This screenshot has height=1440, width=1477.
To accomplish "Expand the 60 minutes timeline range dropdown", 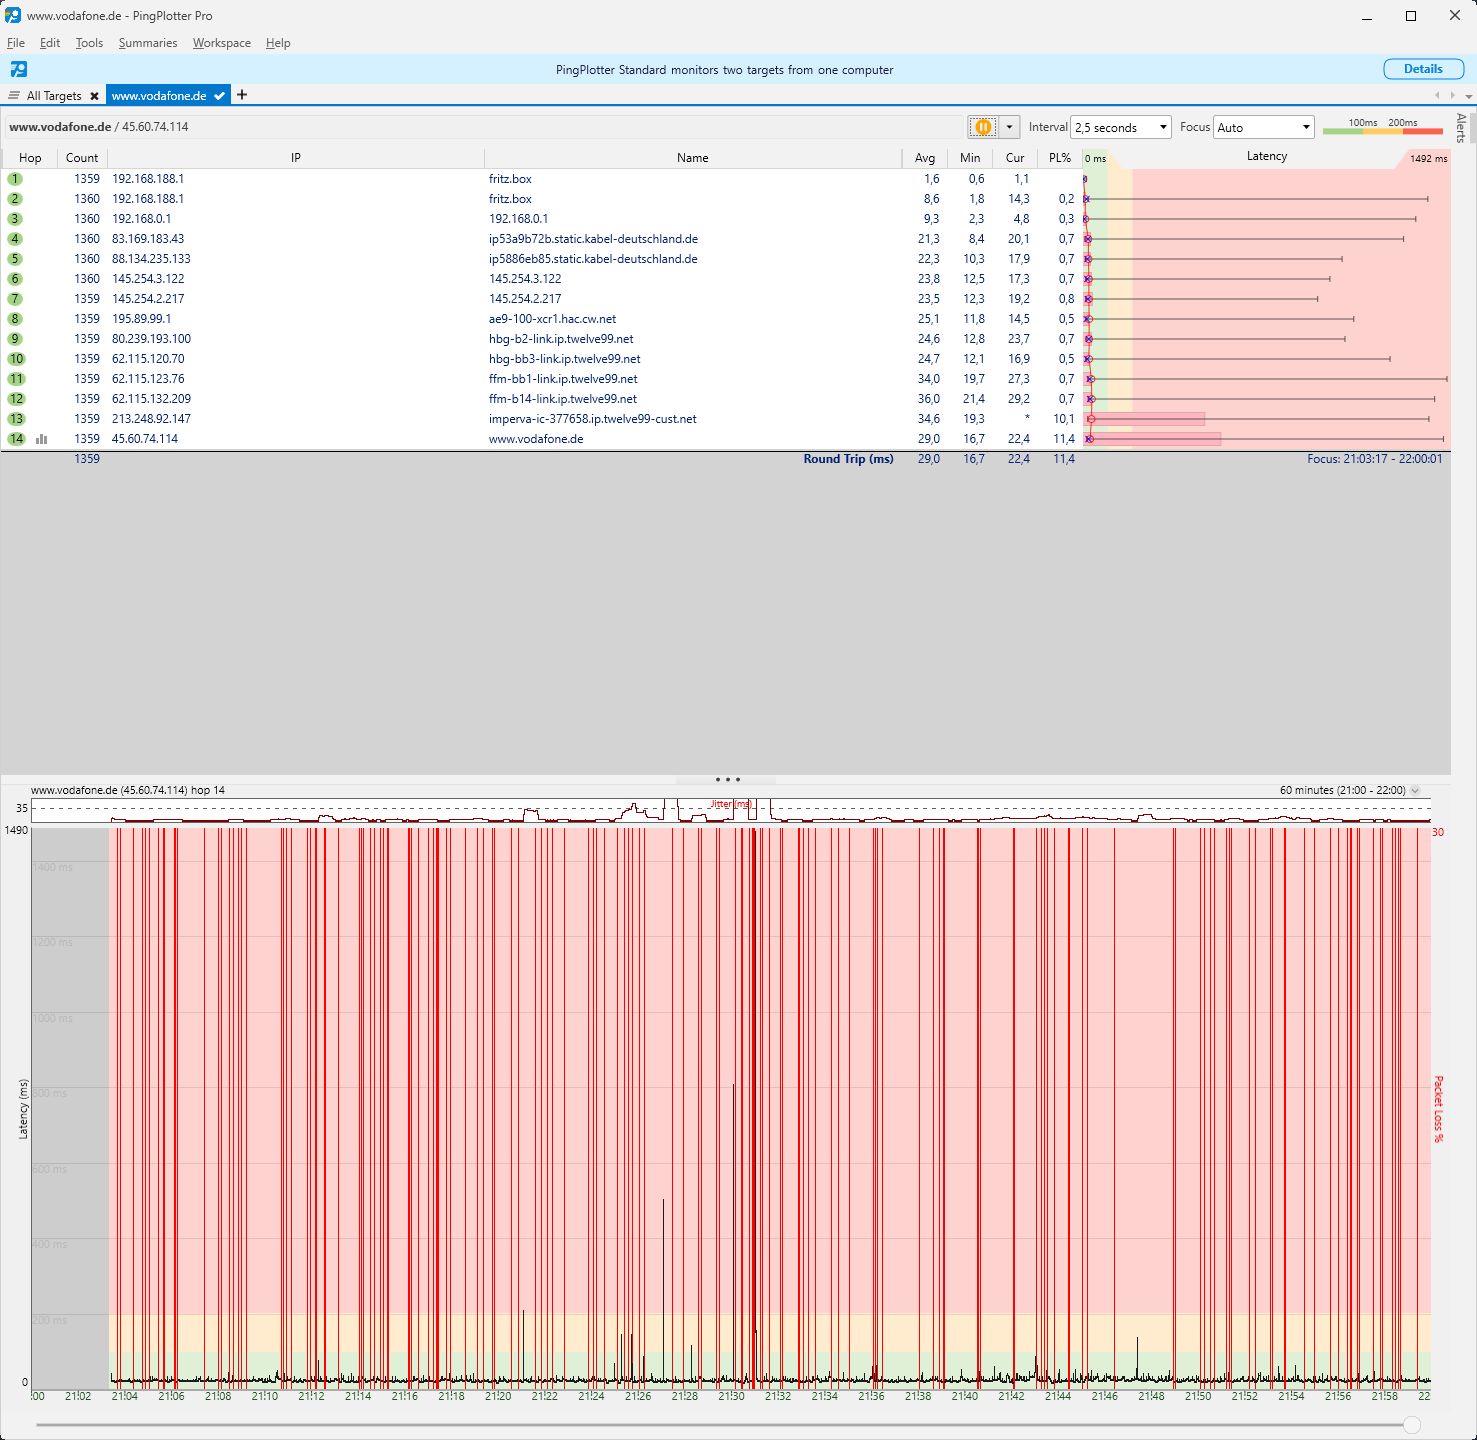I will point(1415,790).
